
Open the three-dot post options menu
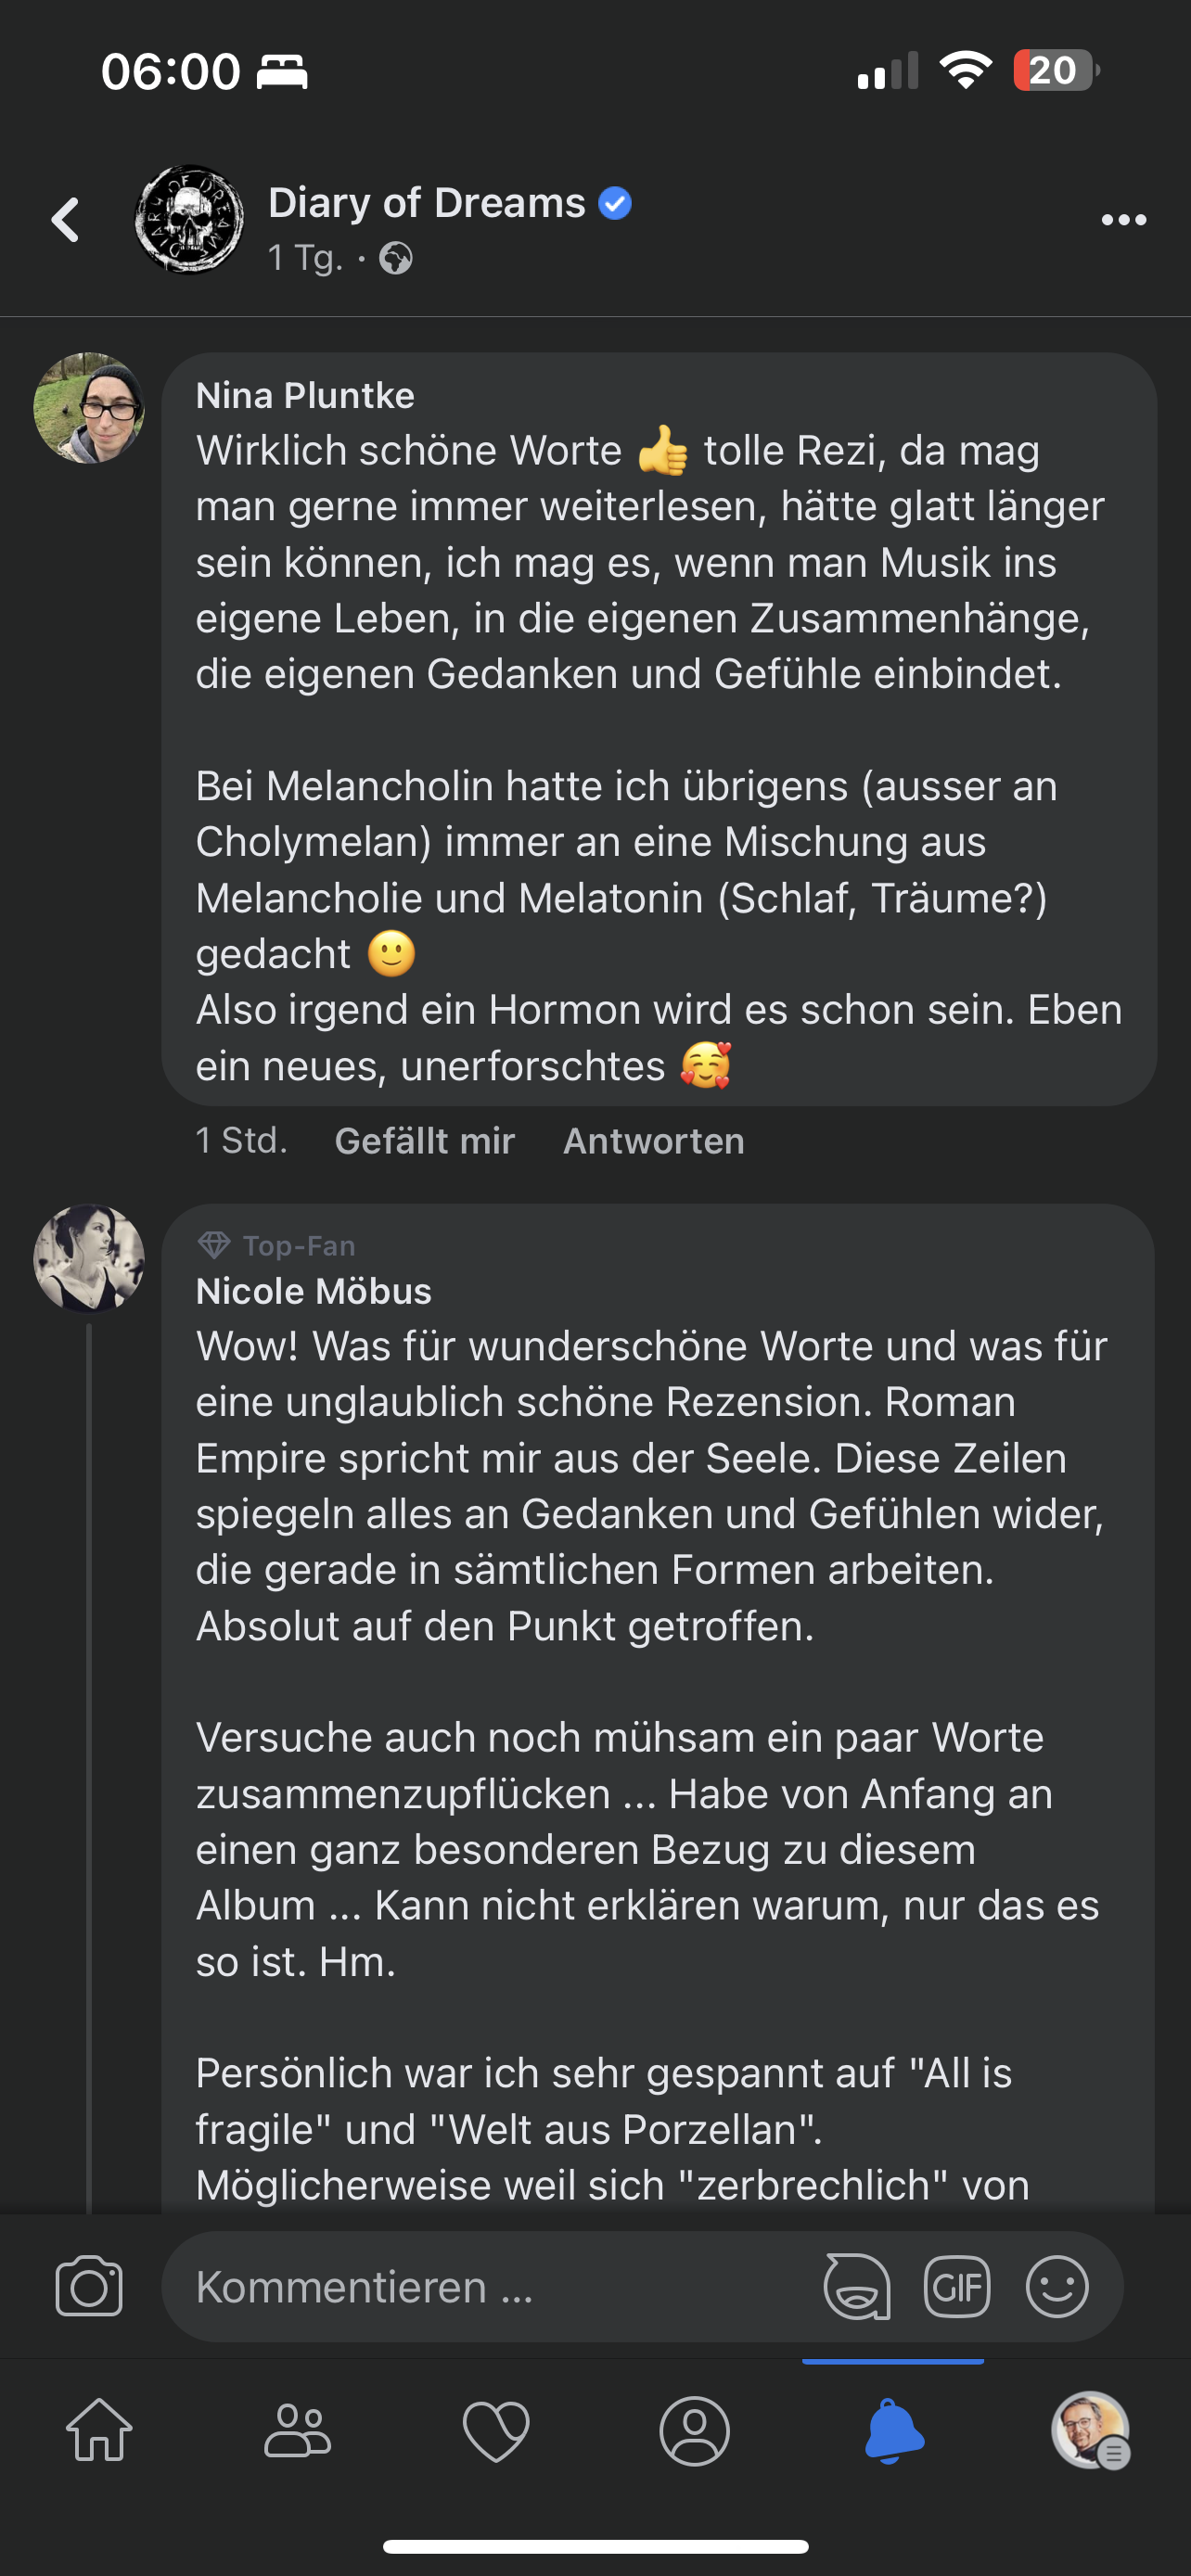click(x=1123, y=220)
